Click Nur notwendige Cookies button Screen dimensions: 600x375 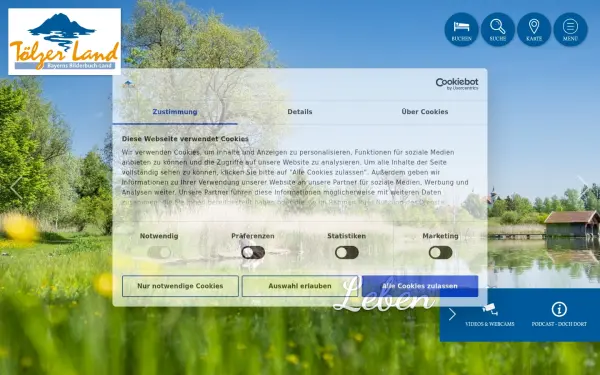[180, 286]
